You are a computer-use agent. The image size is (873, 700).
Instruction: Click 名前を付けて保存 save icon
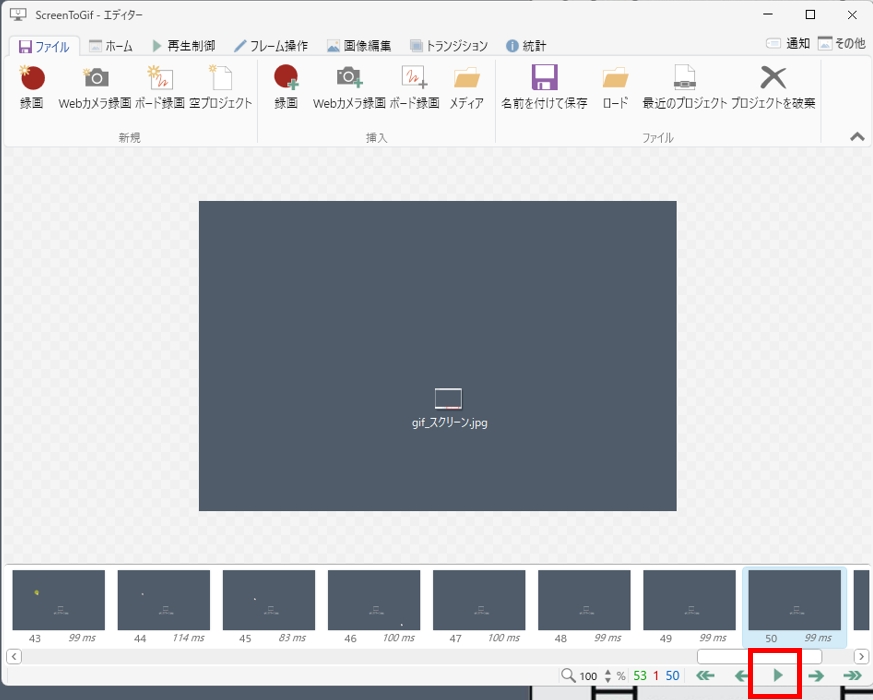(544, 86)
